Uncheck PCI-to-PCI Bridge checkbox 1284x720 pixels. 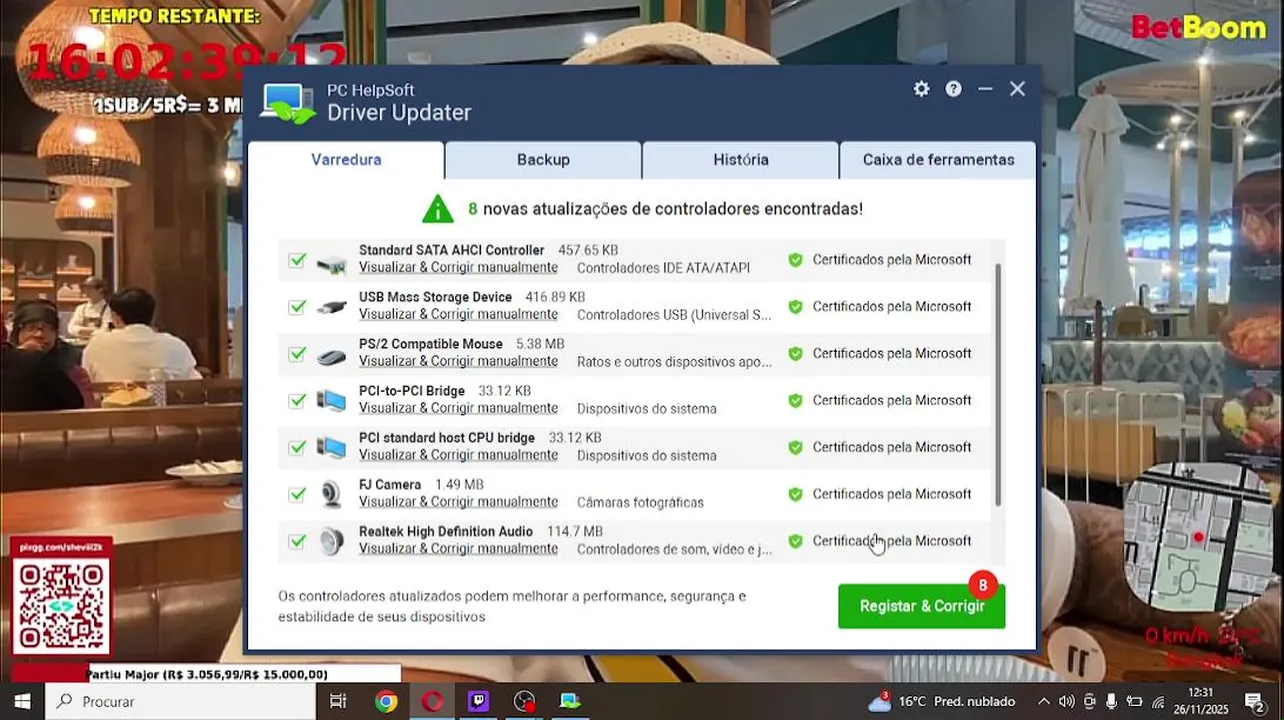pos(297,401)
